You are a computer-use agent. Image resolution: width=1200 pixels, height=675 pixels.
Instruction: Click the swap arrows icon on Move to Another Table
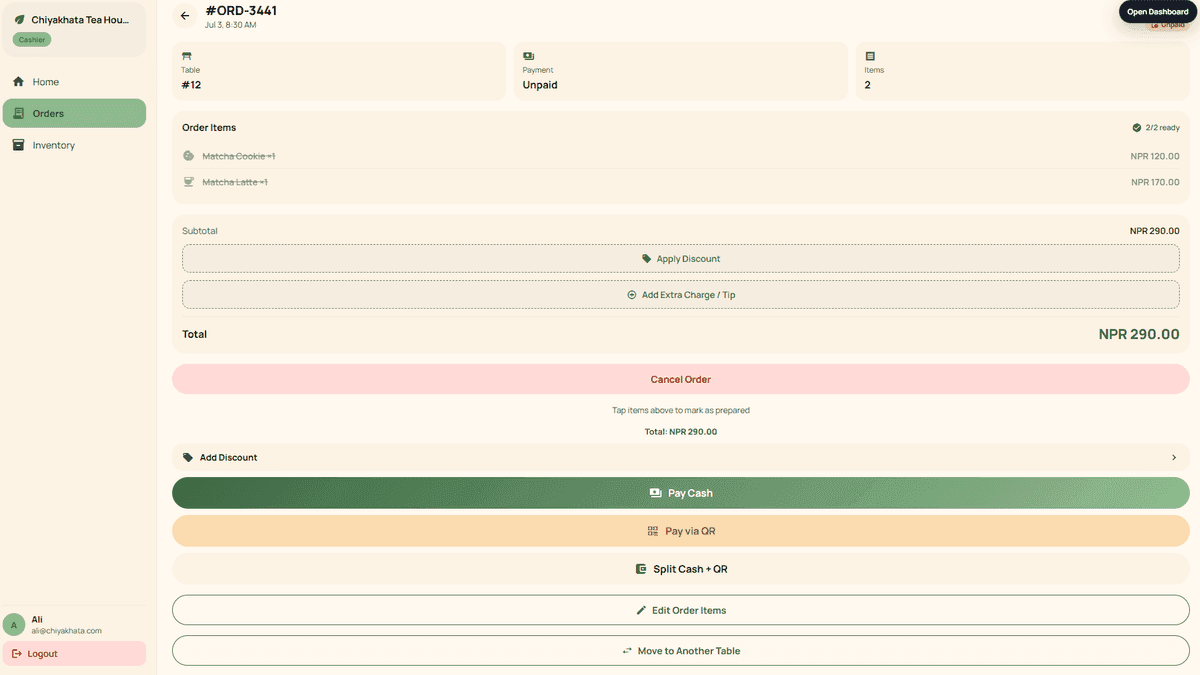(x=627, y=651)
